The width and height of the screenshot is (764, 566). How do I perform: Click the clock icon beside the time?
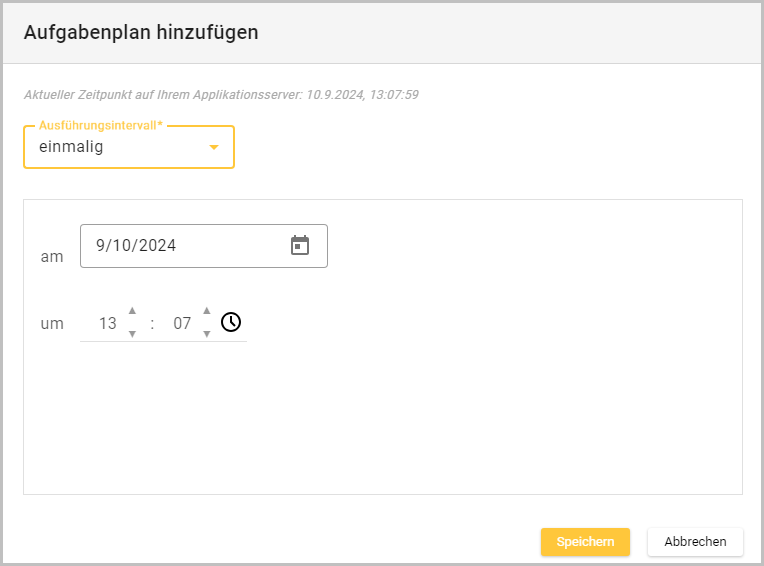[x=231, y=322]
